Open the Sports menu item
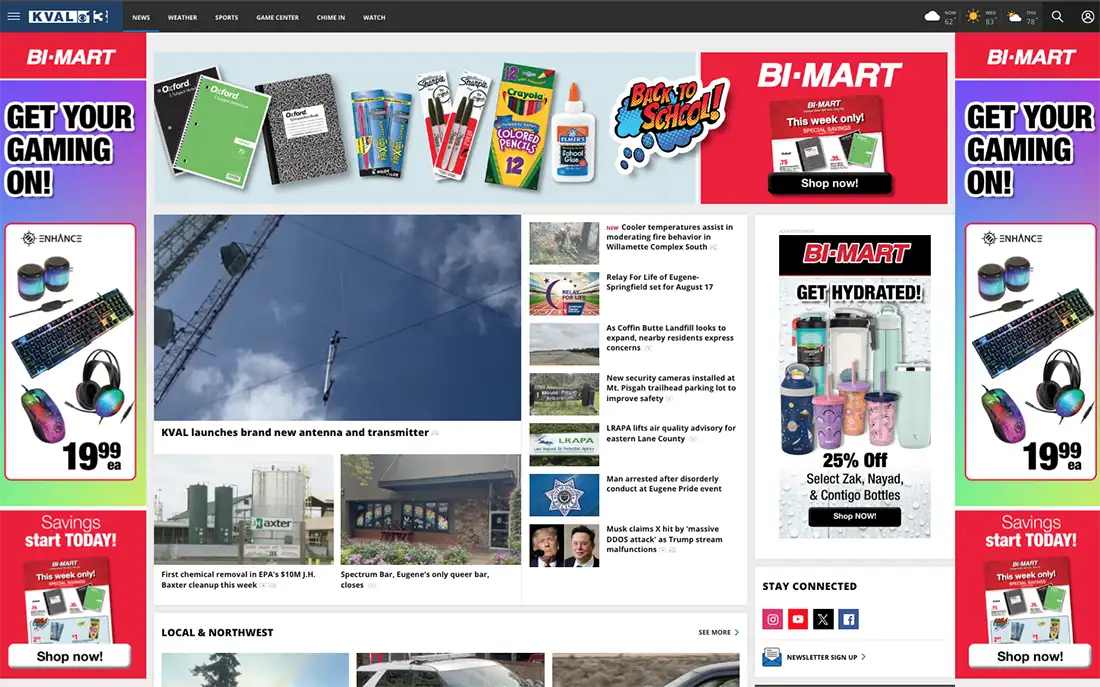Image resolution: width=1100 pixels, height=687 pixels. point(227,18)
